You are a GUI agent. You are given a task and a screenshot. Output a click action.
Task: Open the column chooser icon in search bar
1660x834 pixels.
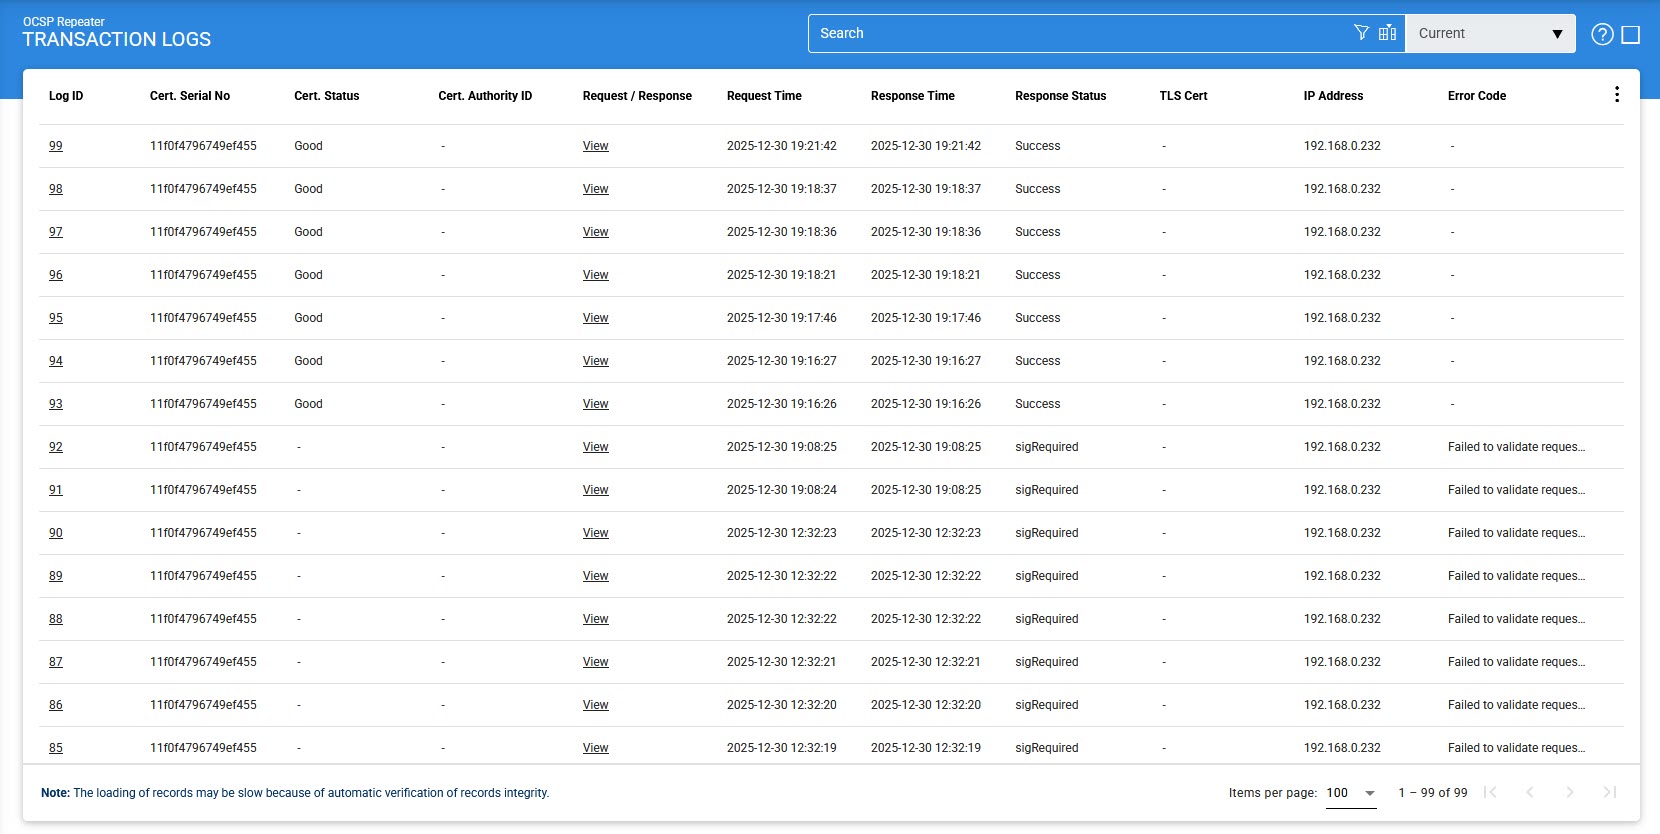[x=1387, y=33]
